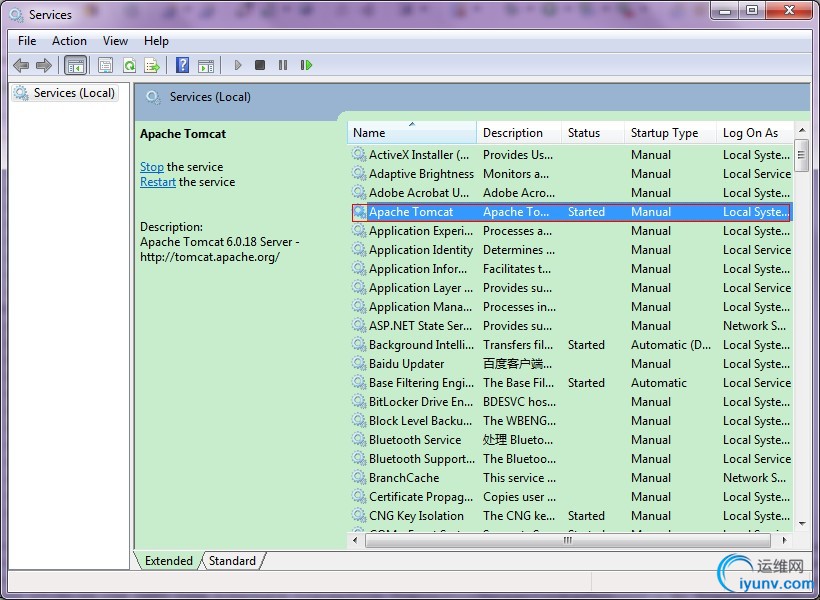Click the Services window title bar icon

point(16,15)
